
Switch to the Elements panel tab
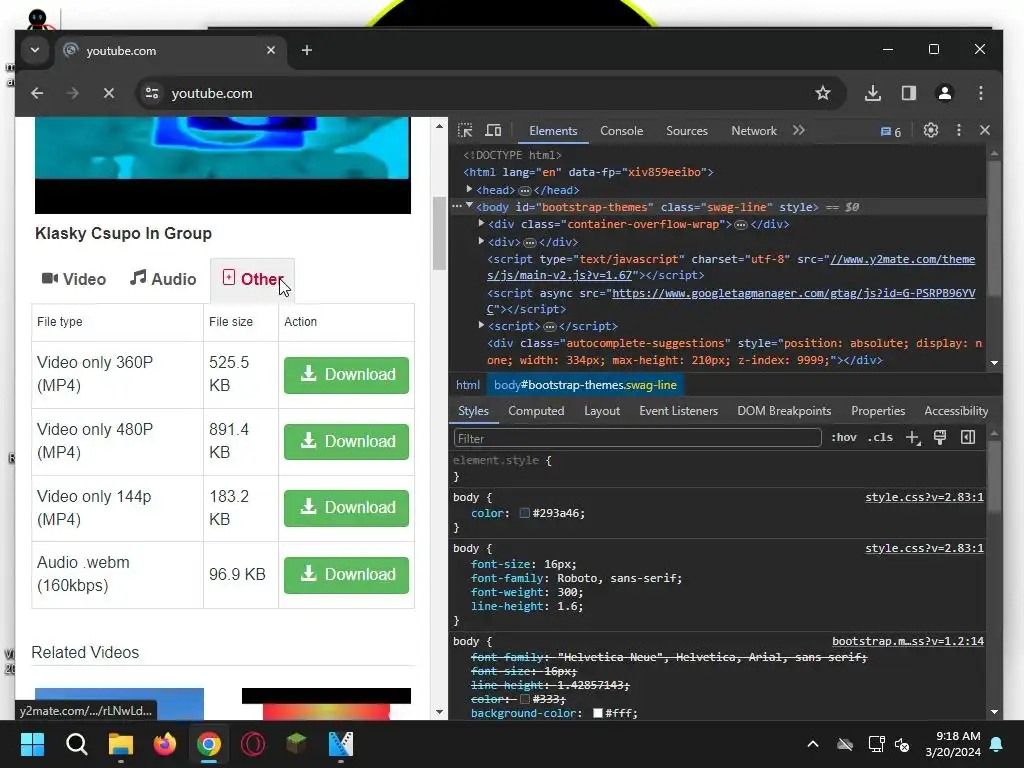pyautogui.click(x=553, y=131)
